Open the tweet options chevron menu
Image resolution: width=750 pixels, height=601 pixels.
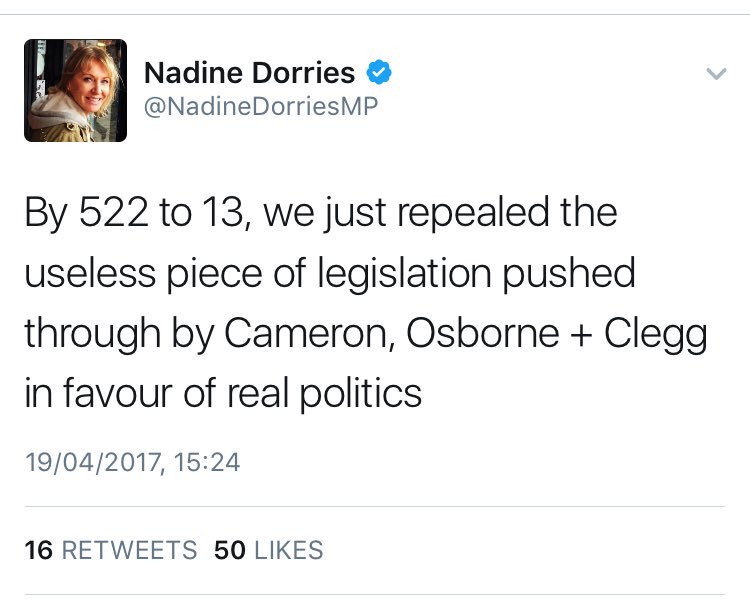click(x=715, y=74)
